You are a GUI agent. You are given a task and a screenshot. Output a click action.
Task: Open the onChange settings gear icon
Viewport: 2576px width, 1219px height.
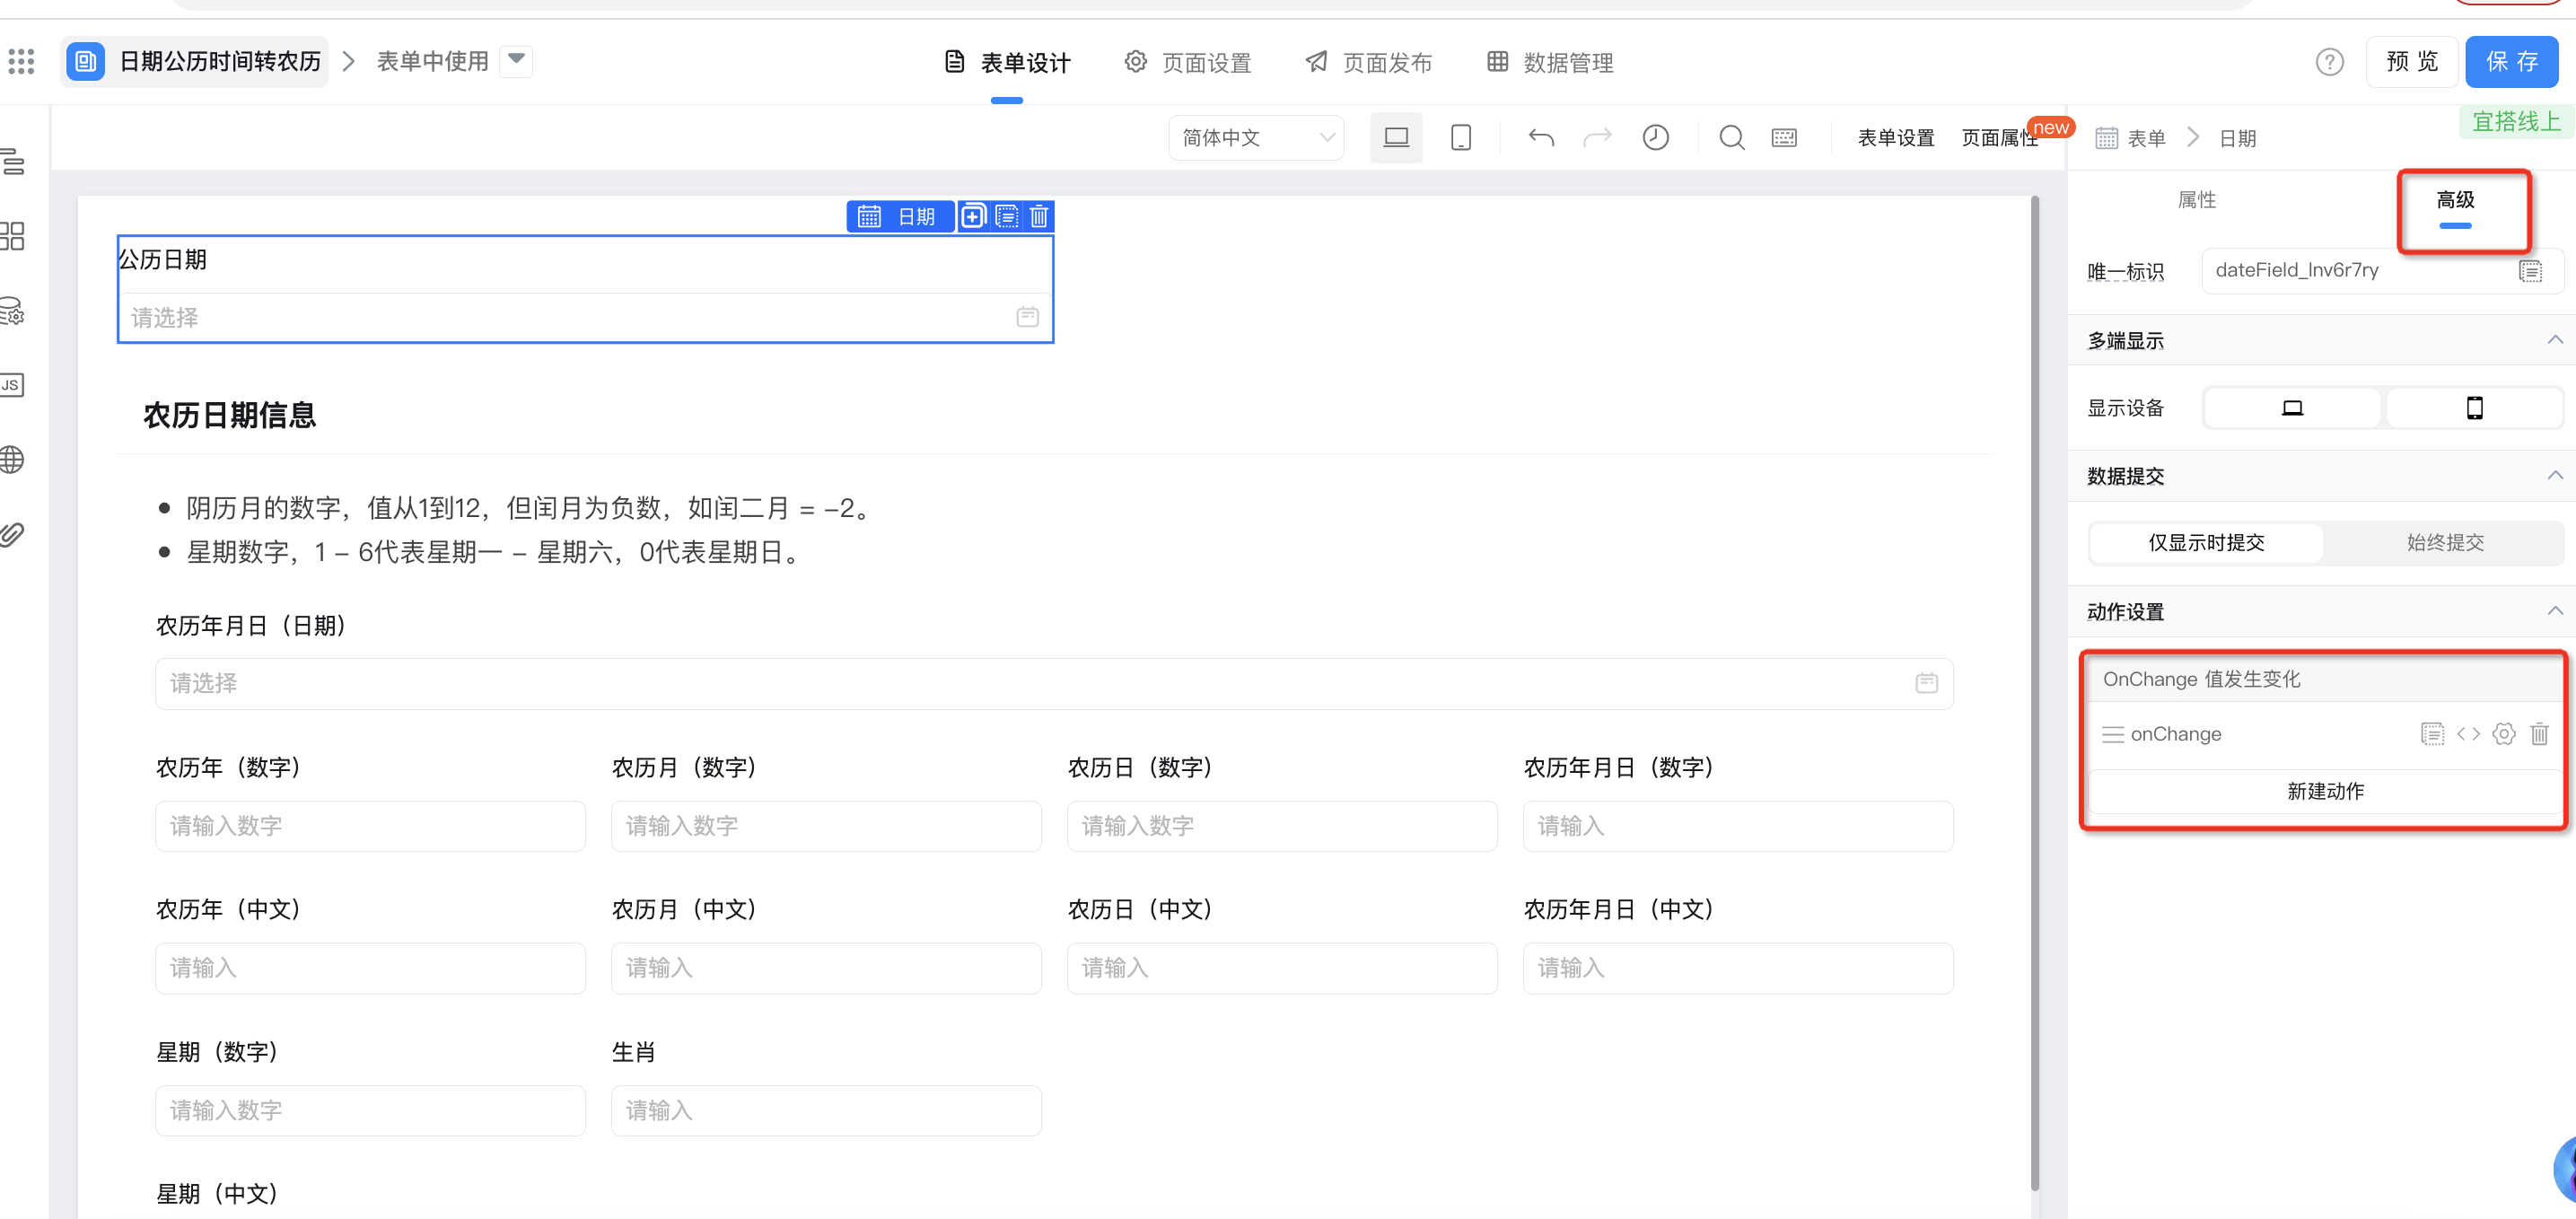coord(2503,734)
